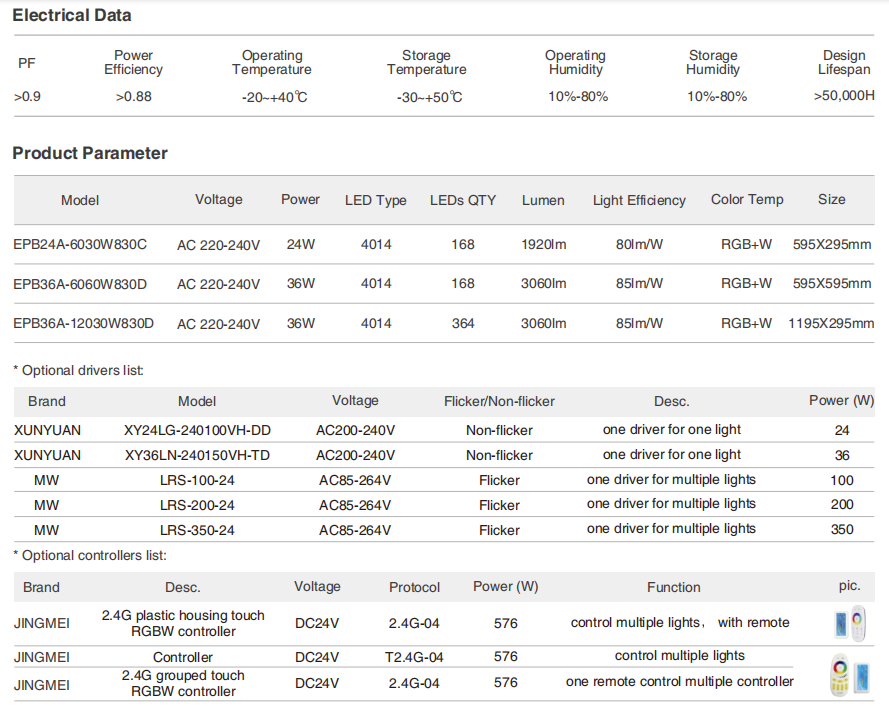Select model EPB24A-6030W830C
The image size is (889, 706).
80,244
